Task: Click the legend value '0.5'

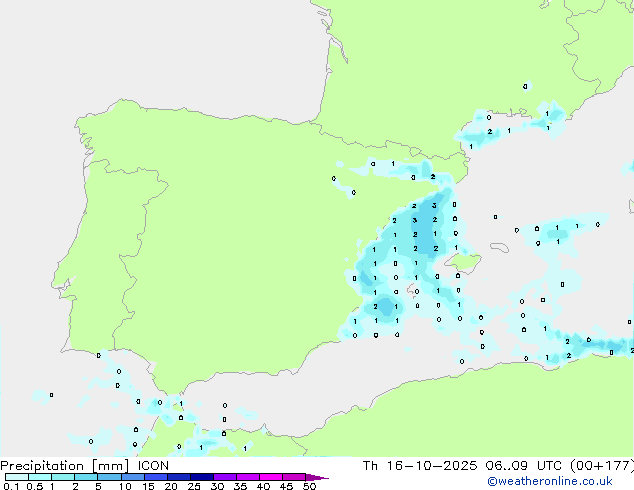Action: (x=34, y=486)
